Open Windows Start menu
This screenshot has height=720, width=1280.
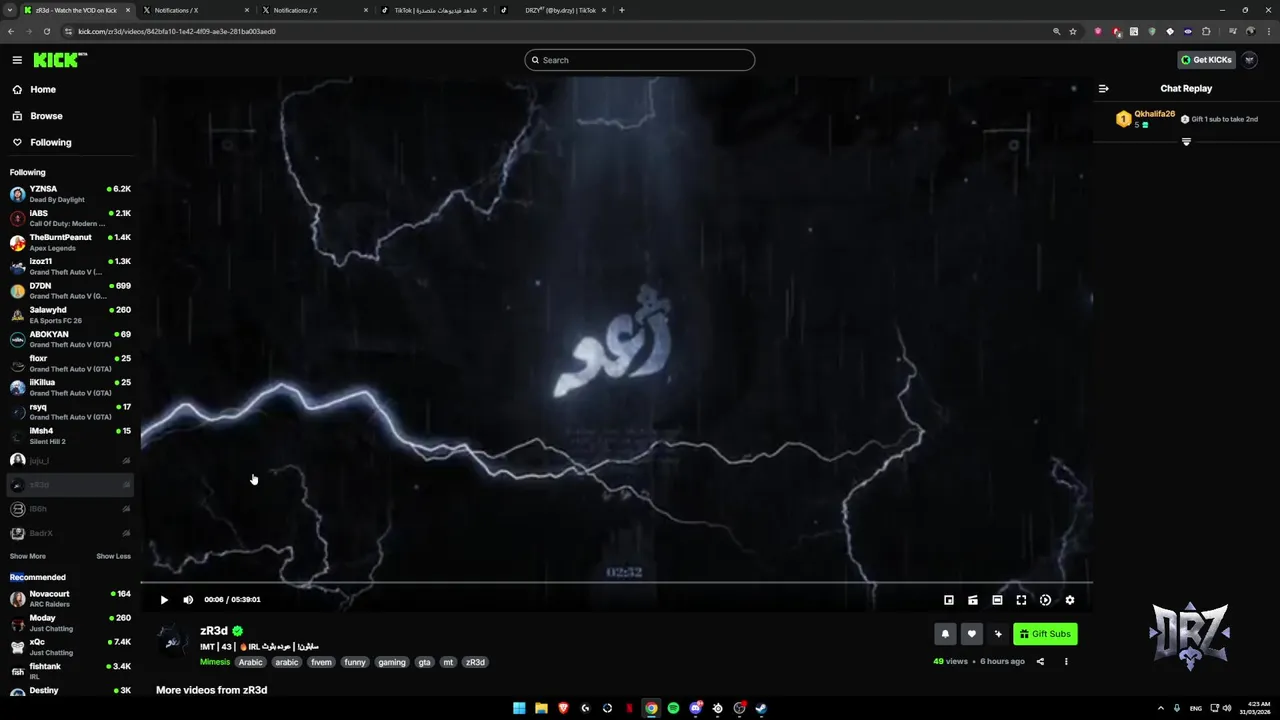(x=519, y=708)
